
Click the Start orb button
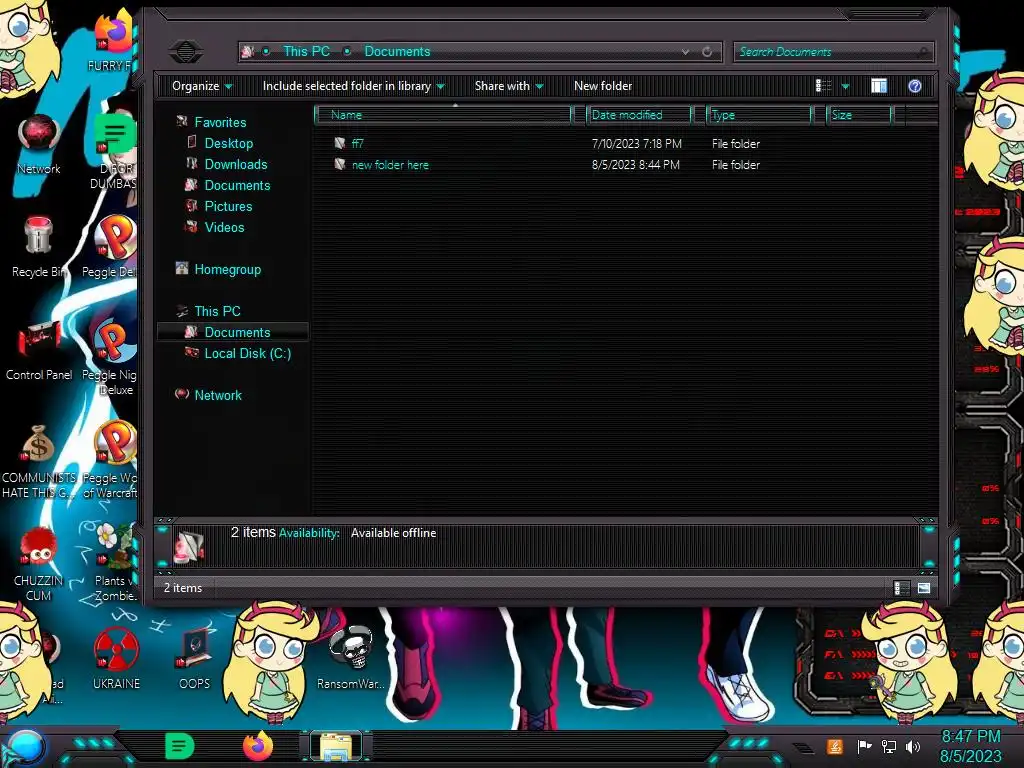click(26, 747)
